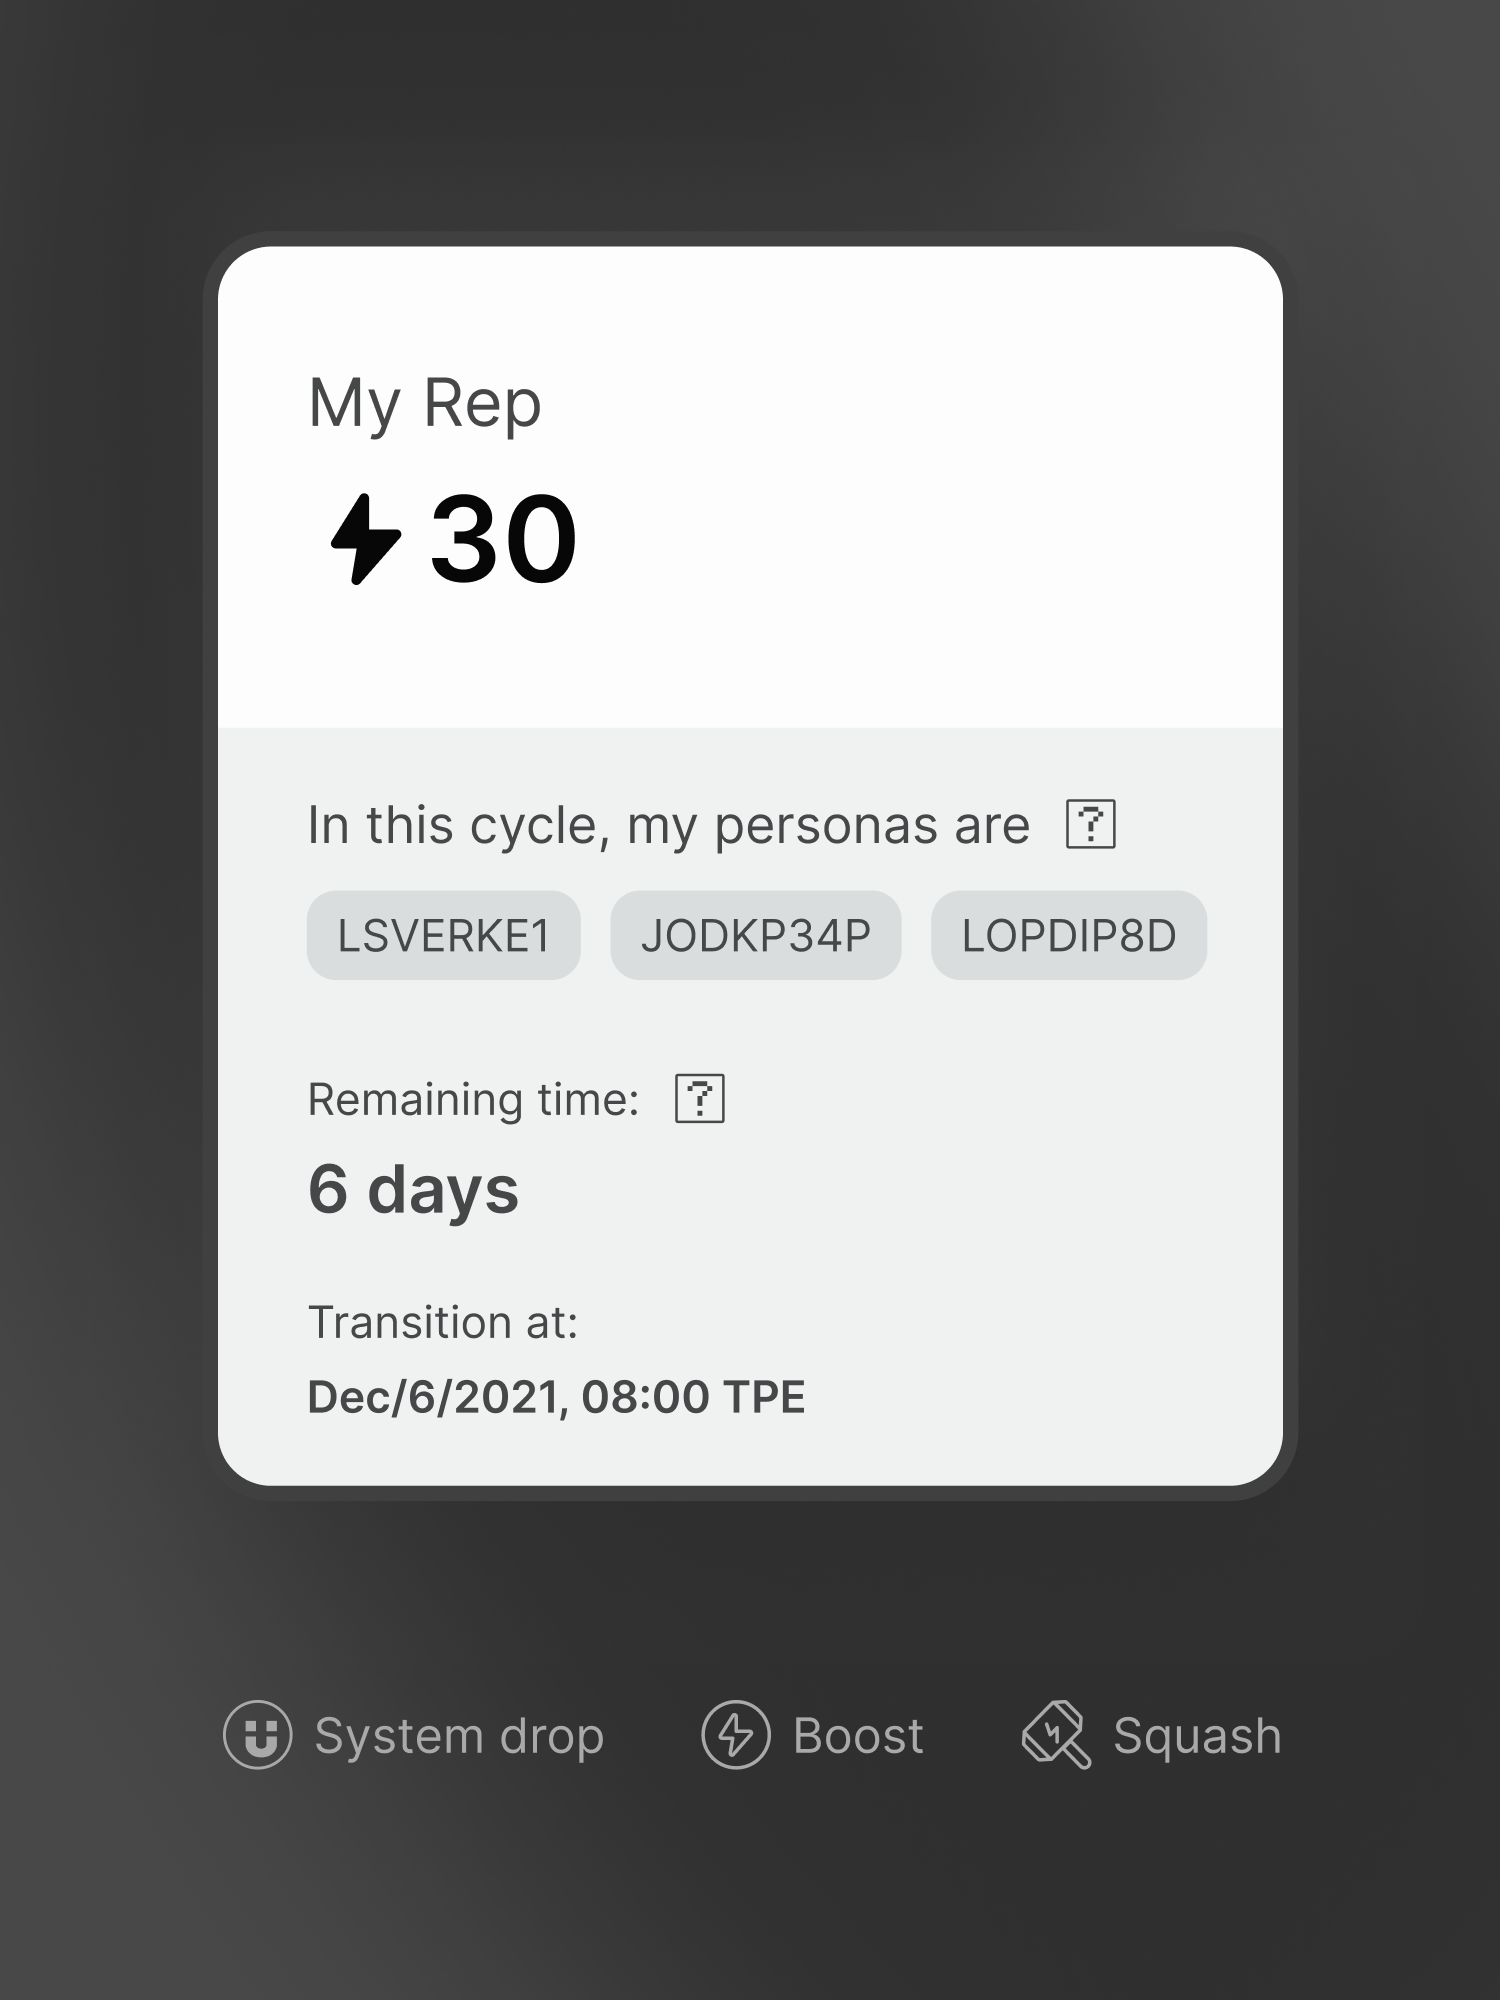Screen dimensions: 1500x2000
Task: Click the 'Remaining time:' label
Action: [473, 1100]
